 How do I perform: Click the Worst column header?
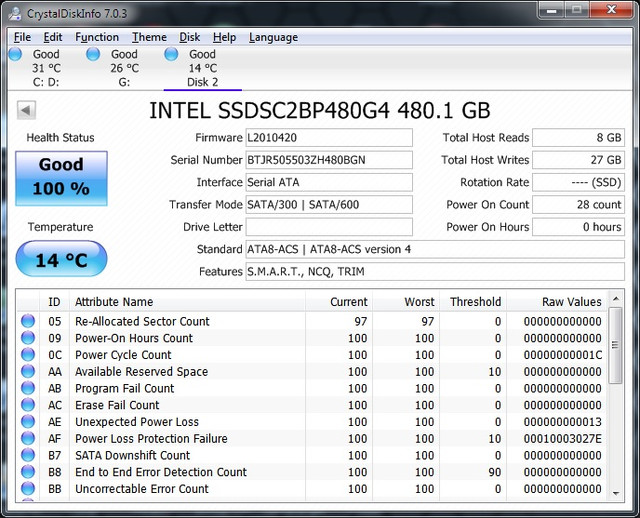(x=406, y=302)
